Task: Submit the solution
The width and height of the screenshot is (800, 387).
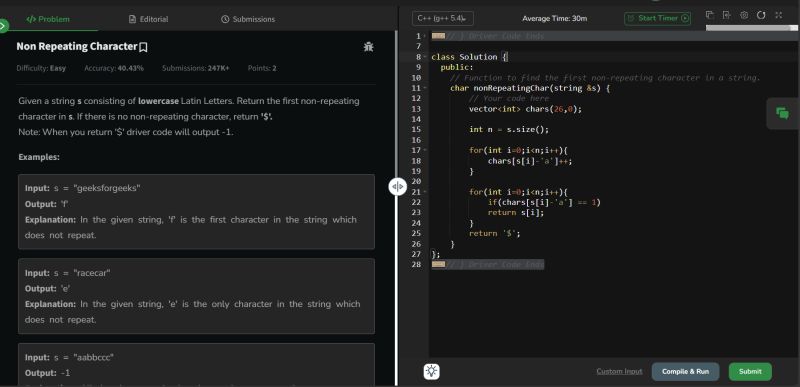Action: (750, 372)
